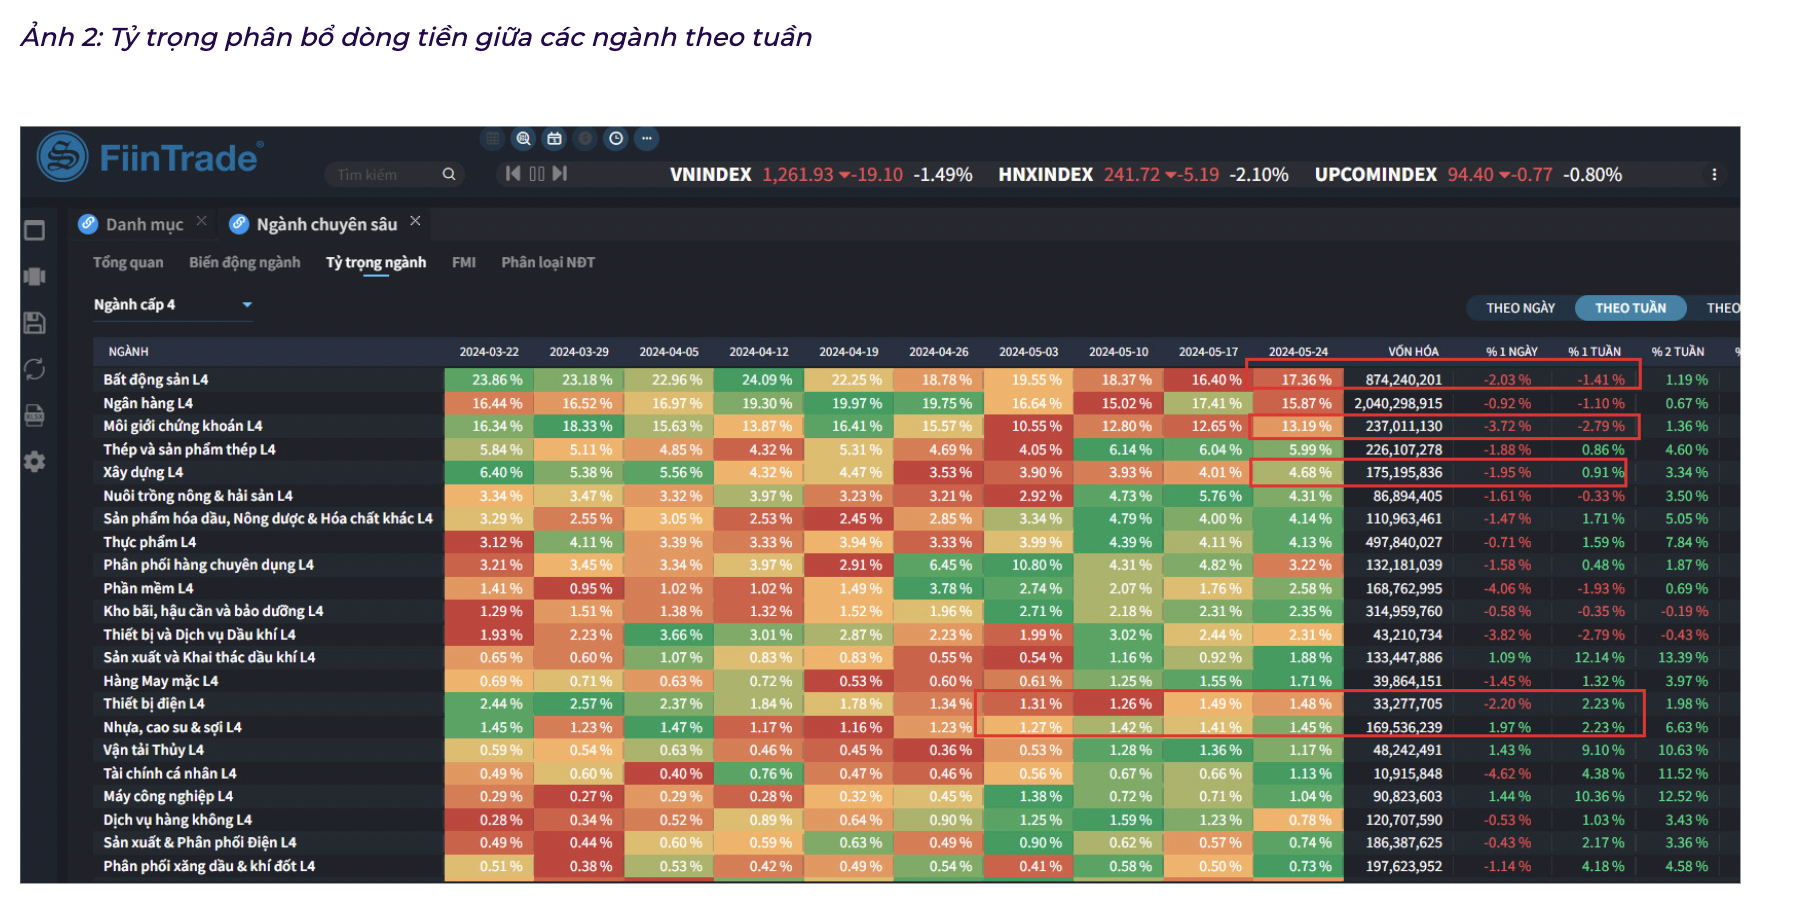Click the magnifier icon in search box

pyautogui.click(x=449, y=174)
